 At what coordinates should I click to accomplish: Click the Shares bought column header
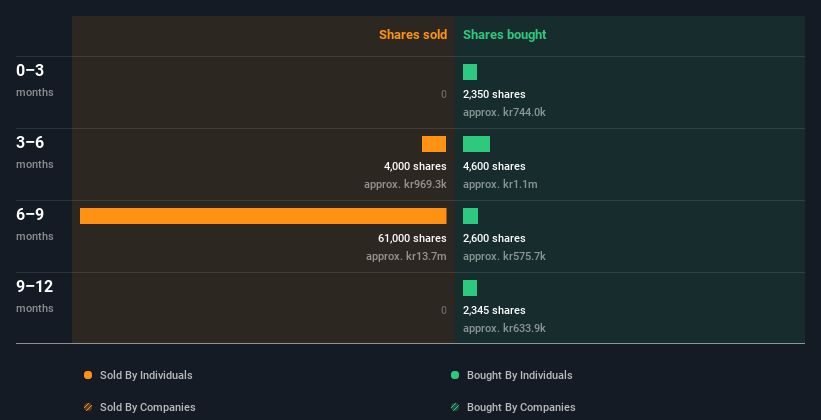[x=504, y=35]
